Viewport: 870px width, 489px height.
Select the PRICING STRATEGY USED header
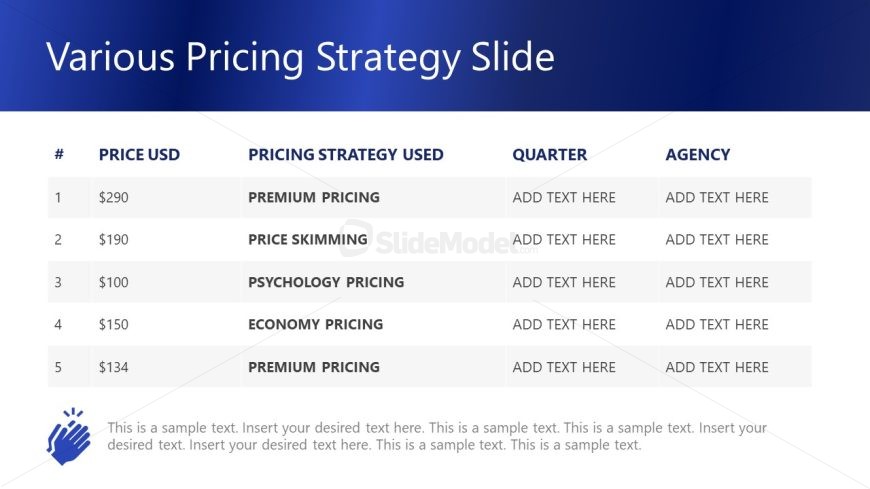(x=346, y=154)
